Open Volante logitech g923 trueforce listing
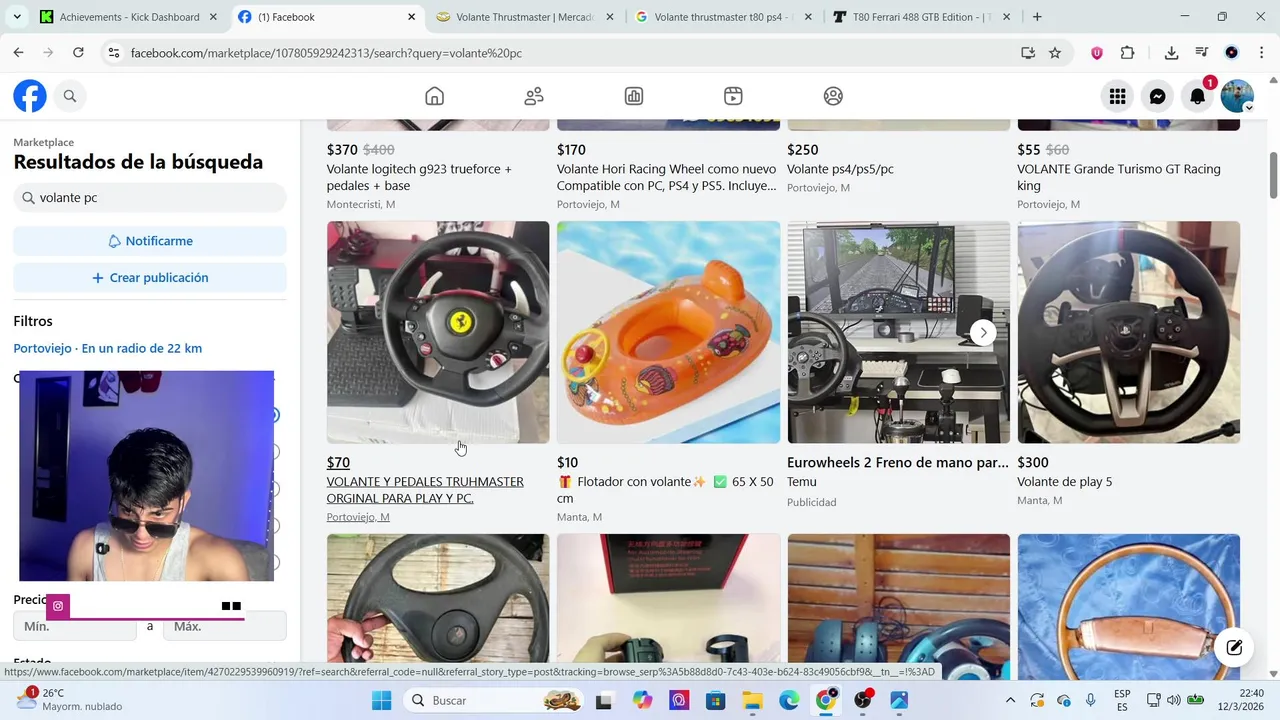The width and height of the screenshot is (1280, 720). click(419, 177)
